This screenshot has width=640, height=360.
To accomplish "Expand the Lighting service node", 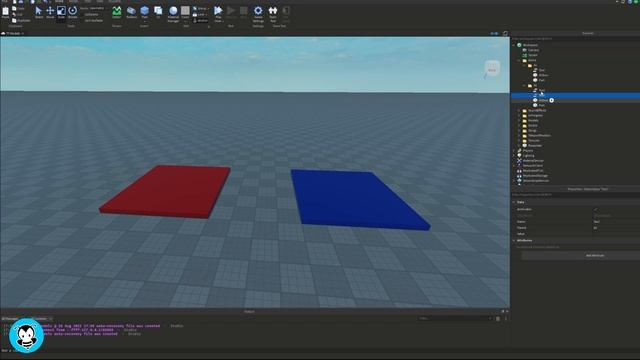I will pyautogui.click(x=514, y=156).
